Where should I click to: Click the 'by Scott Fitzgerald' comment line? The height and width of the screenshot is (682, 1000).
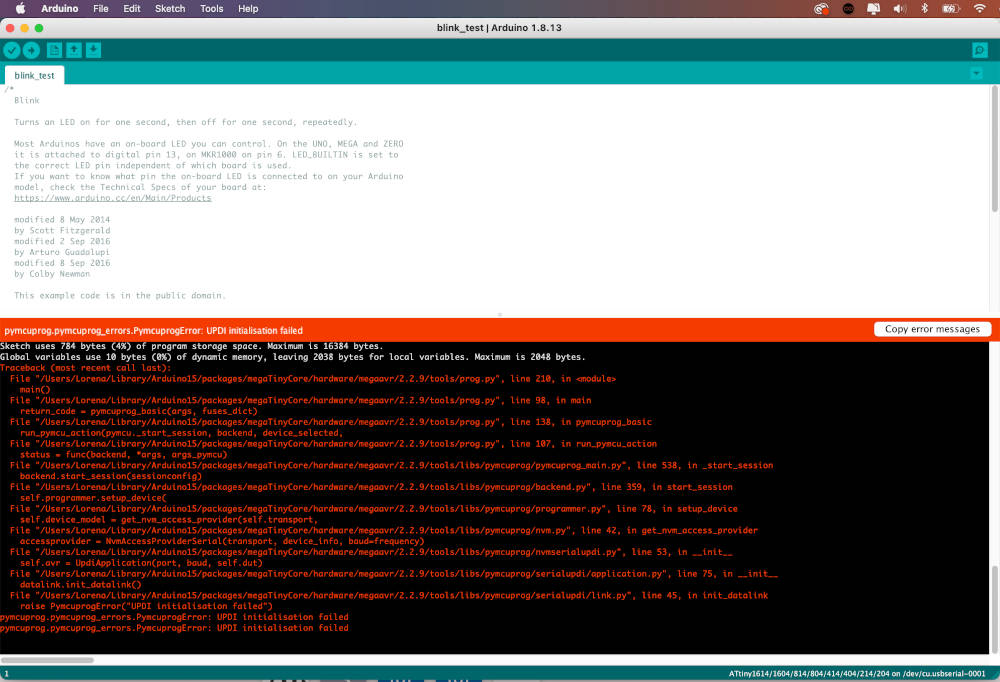62,230
